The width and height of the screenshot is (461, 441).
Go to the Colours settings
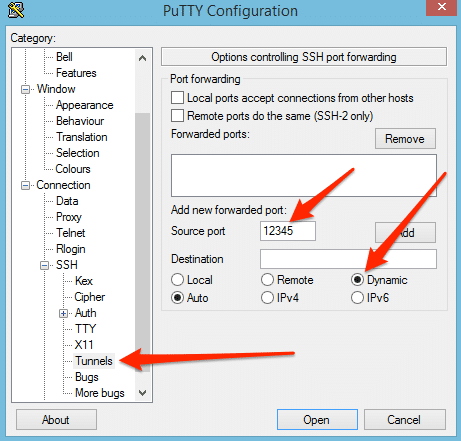[x=73, y=169]
